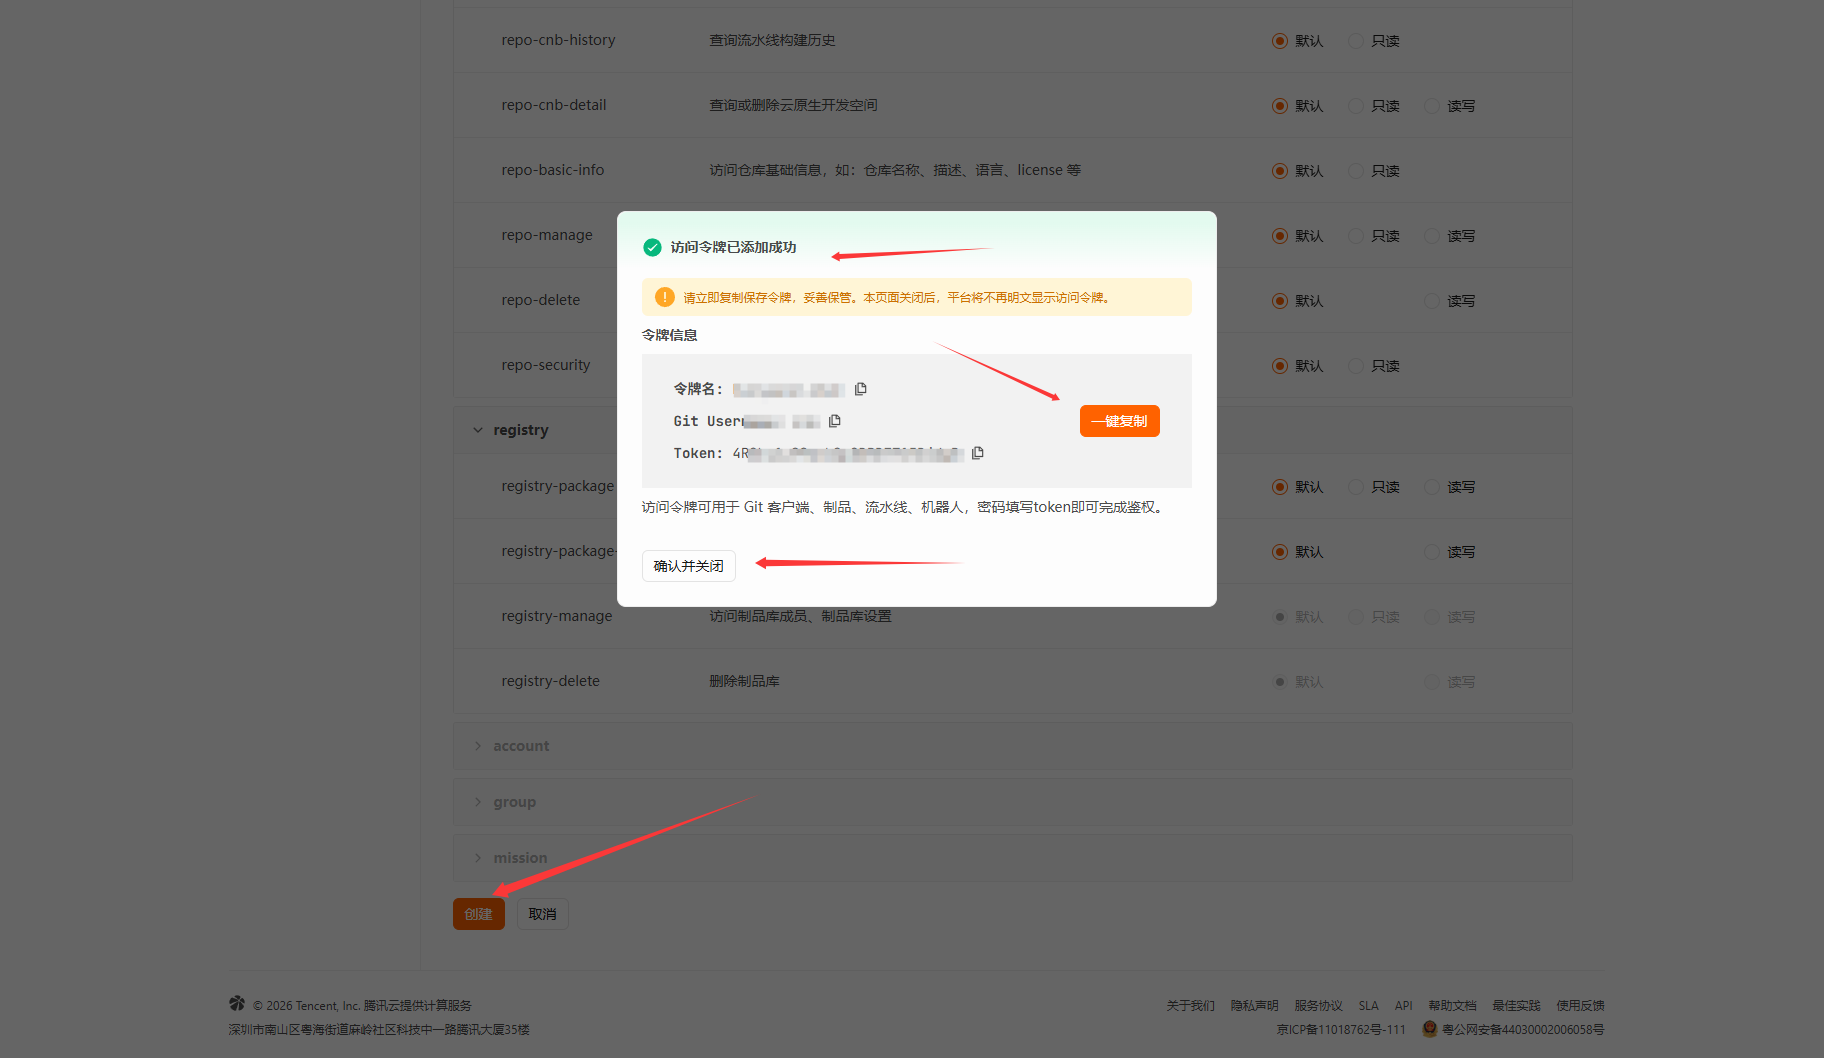Copy the token name (令牌名) value
The image size is (1824, 1058).
(860, 389)
